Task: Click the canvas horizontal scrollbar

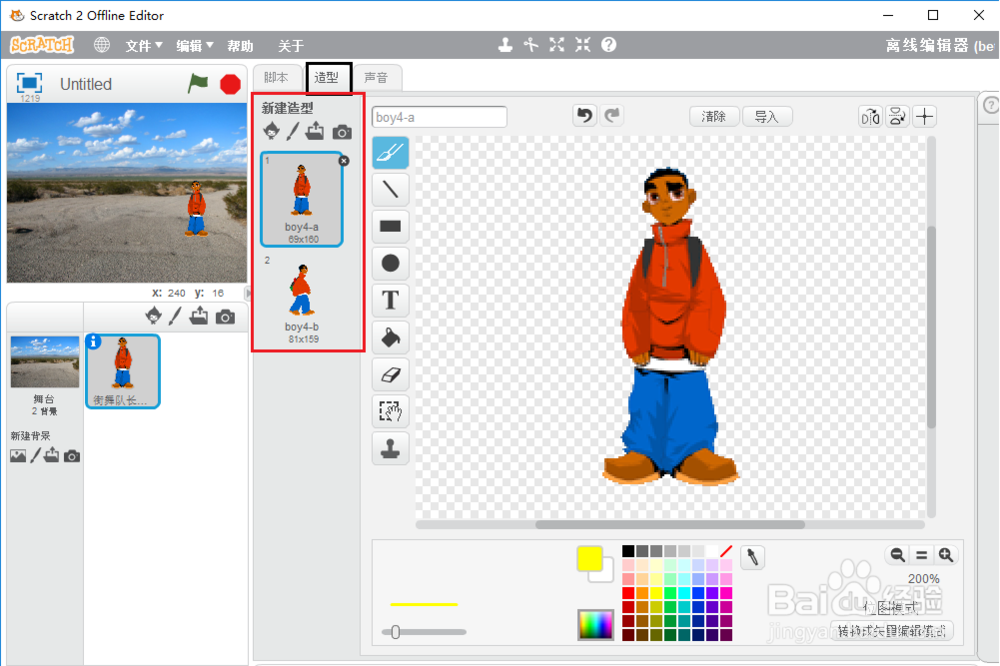Action: (670, 524)
